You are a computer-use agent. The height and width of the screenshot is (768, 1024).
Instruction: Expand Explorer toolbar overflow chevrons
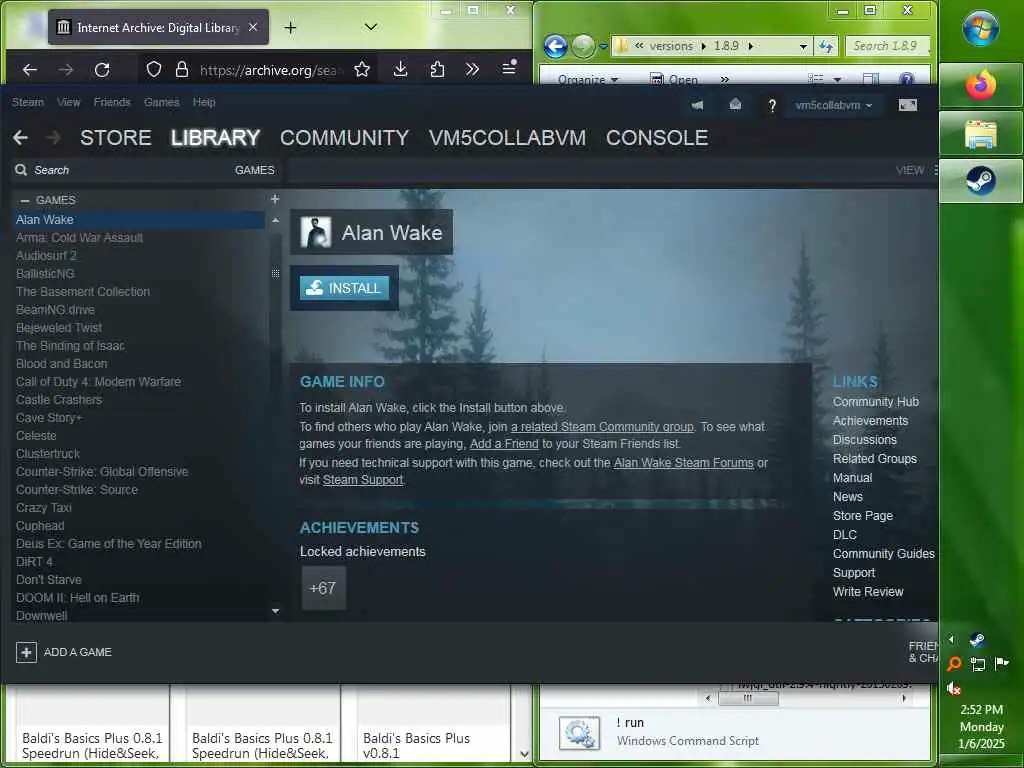(x=724, y=79)
